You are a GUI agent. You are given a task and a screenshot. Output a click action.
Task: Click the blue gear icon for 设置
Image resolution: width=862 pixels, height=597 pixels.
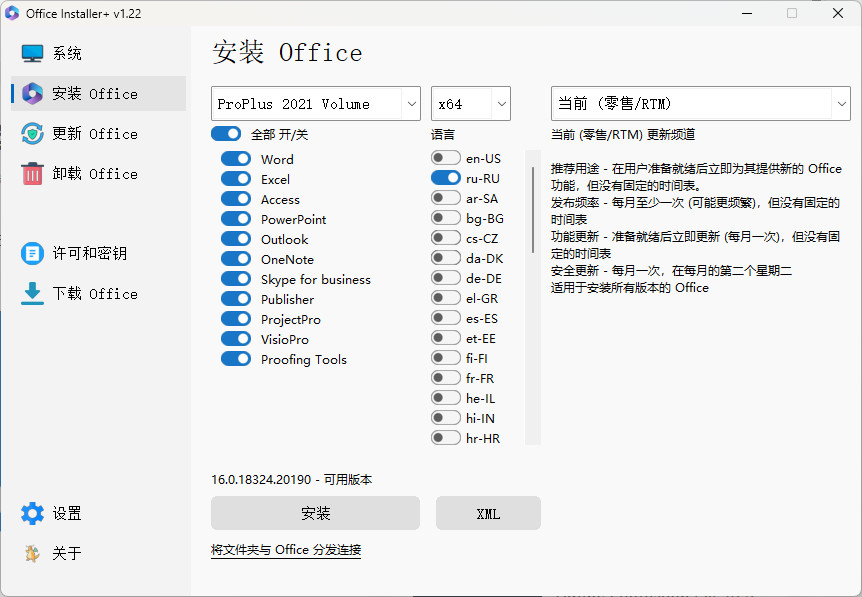click(32, 513)
